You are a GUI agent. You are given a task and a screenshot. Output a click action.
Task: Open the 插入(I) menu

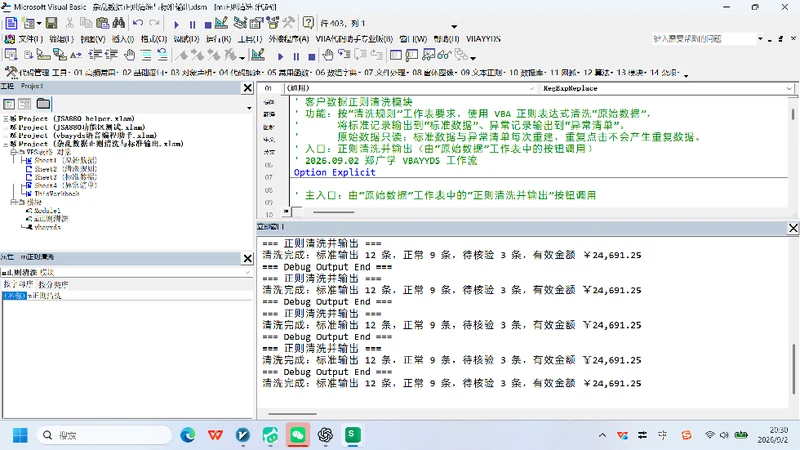click(x=123, y=39)
